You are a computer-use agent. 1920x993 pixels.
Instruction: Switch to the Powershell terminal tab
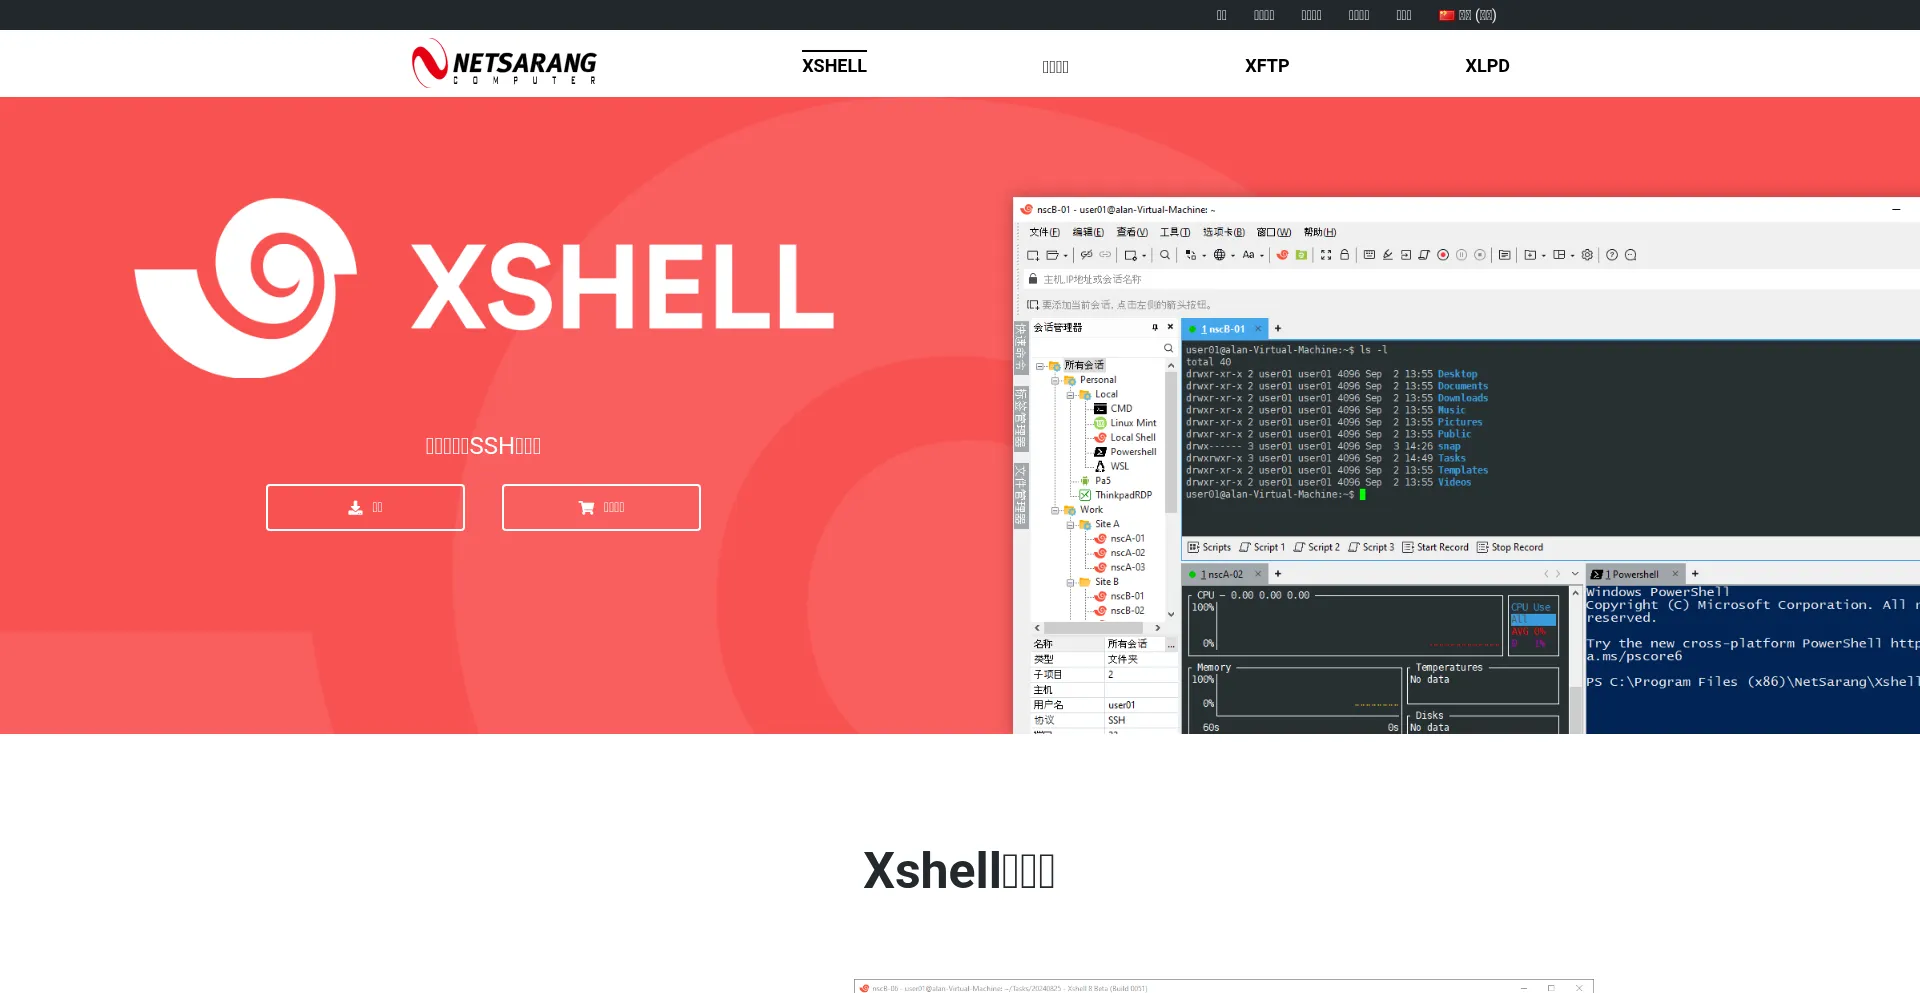pos(1634,574)
